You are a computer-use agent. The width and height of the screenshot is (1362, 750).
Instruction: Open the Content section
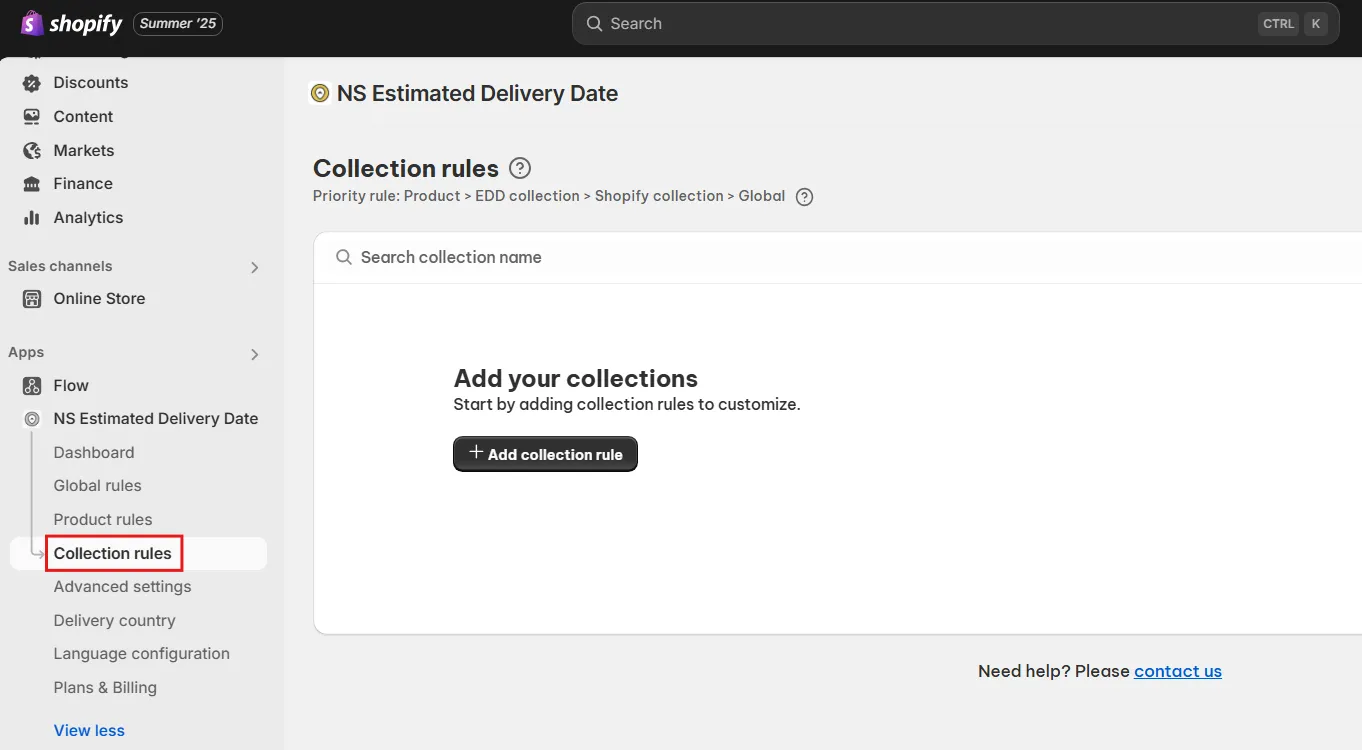pyautogui.click(x=83, y=117)
